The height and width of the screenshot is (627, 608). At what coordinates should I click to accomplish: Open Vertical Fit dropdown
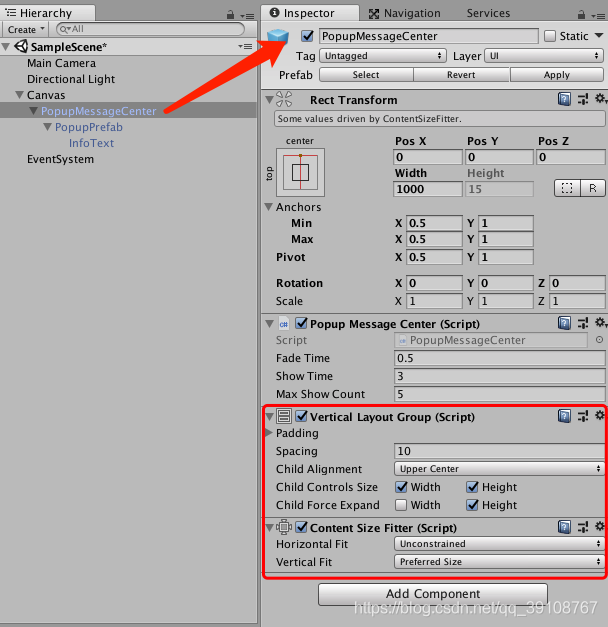(x=499, y=562)
